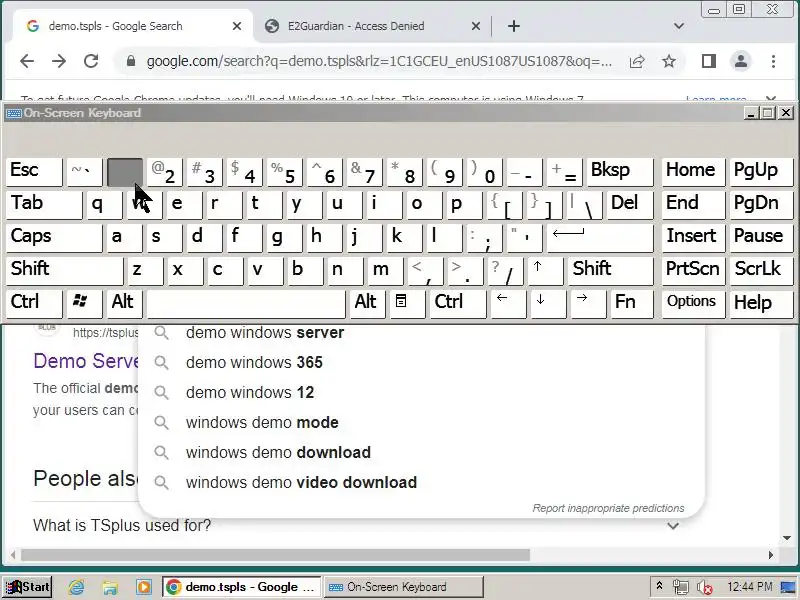Open a new tab with plus button
This screenshot has width=800, height=600.
pos(514,26)
